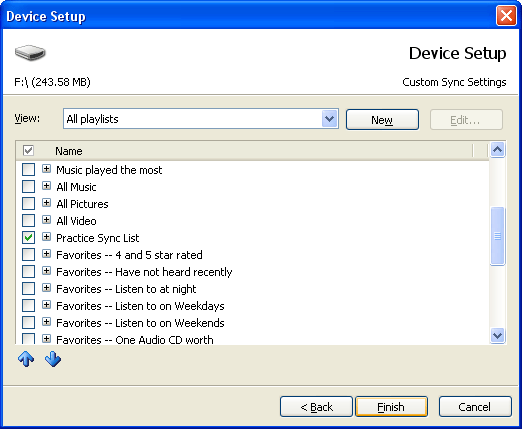Expand the Music played the most playlist
The width and height of the screenshot is (522, 429).
[x=46, y=169]
